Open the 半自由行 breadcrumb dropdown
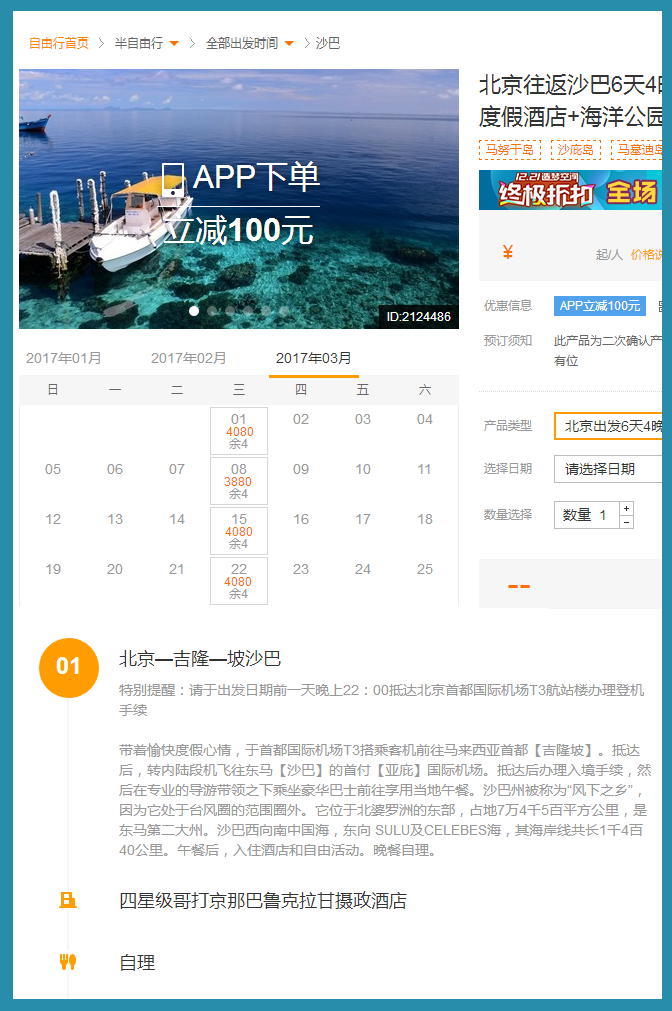Viewport: 672px width, 1011px height. tap(139, 43)
